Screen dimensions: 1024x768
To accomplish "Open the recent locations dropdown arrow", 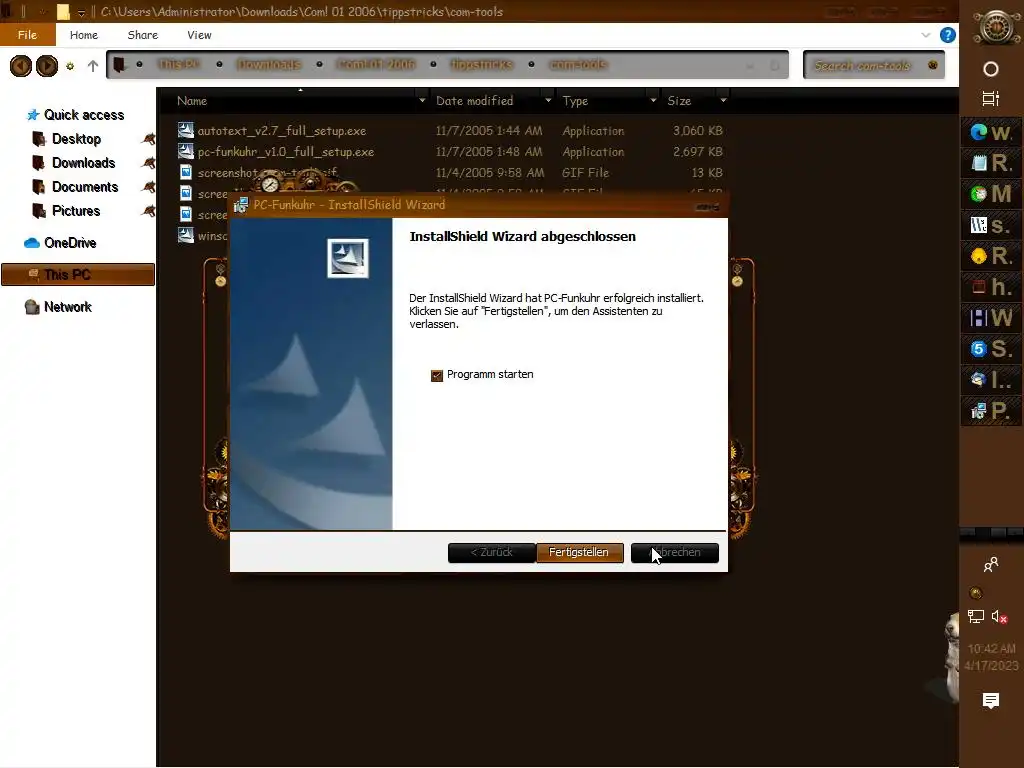I will coord(70,66).
